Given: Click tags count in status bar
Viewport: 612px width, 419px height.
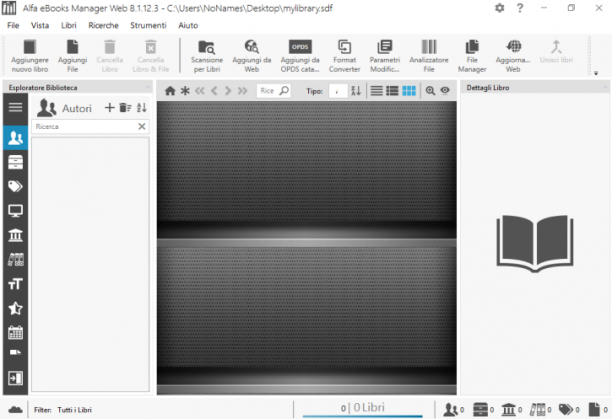Looking at the screenshot, I should tap(569, 410).
